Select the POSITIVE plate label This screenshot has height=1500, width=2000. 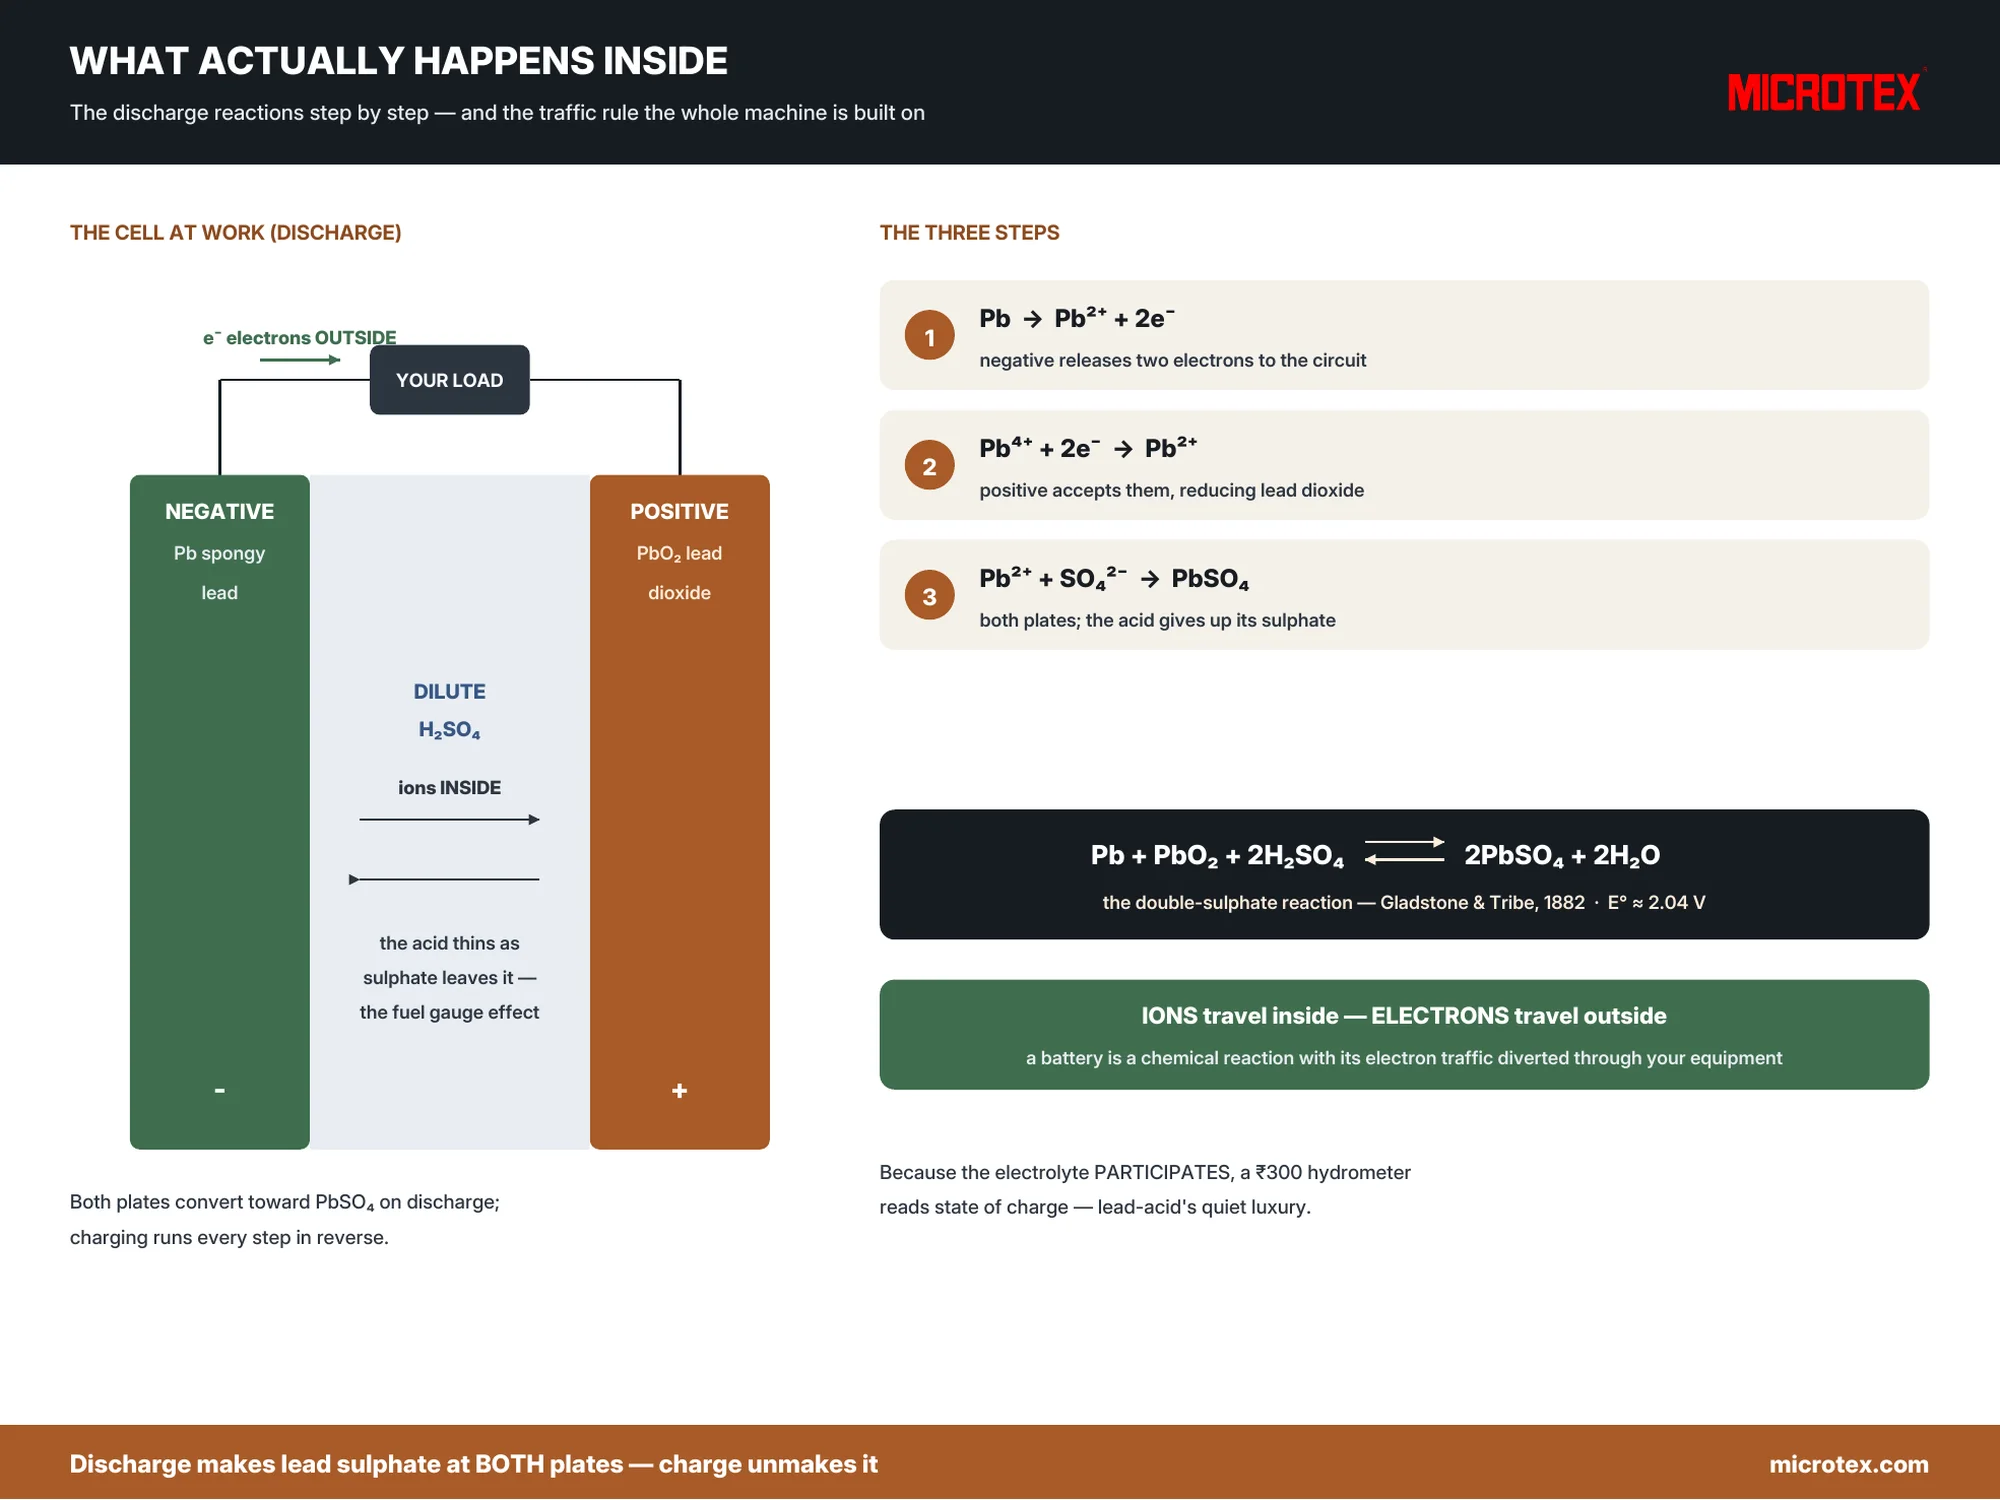679,512
